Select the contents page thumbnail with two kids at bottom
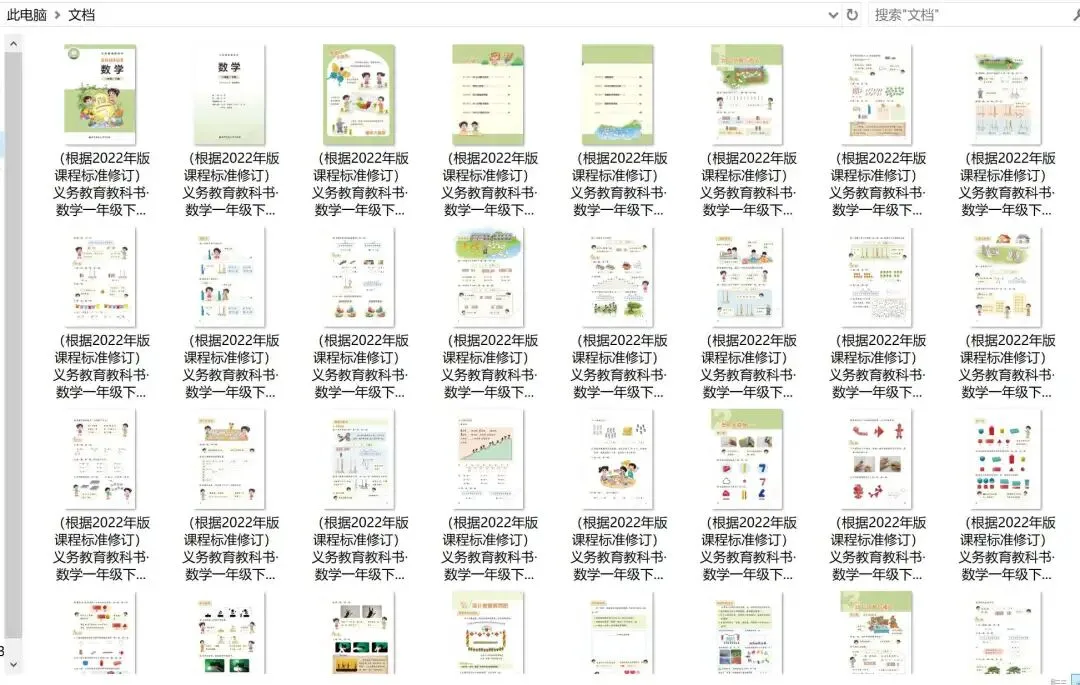The height and width of the screenshot is (685, 1080). (x=488, y=94)
